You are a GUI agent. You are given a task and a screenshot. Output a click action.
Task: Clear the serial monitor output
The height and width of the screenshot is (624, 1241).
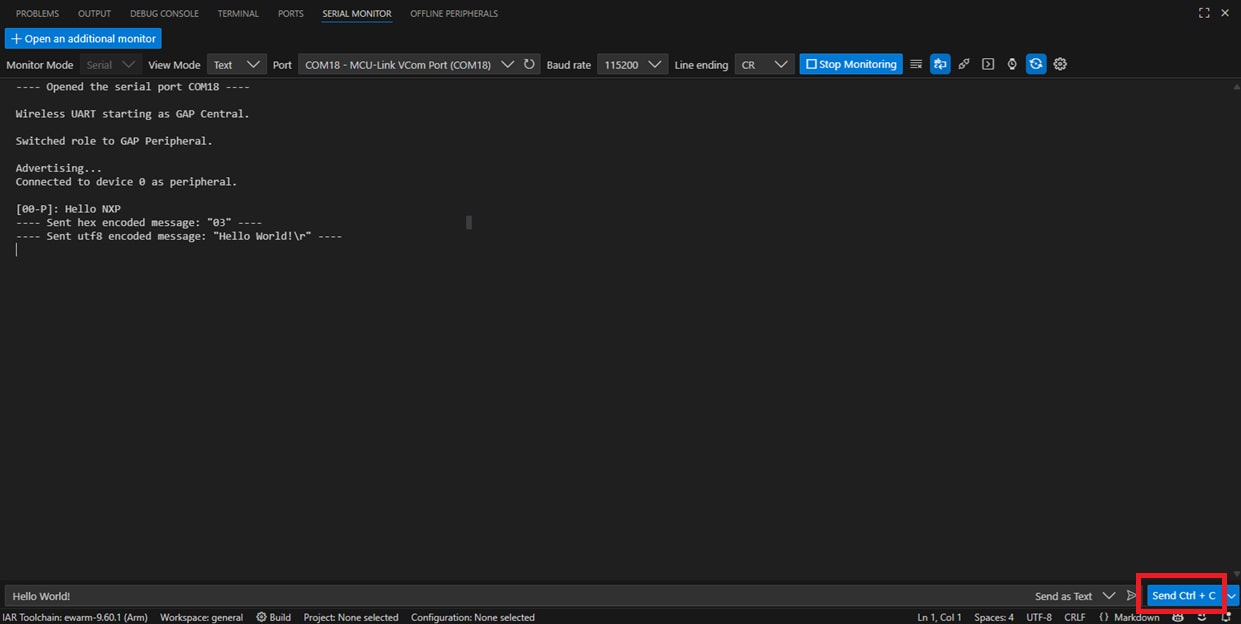[x=916, y=63]
